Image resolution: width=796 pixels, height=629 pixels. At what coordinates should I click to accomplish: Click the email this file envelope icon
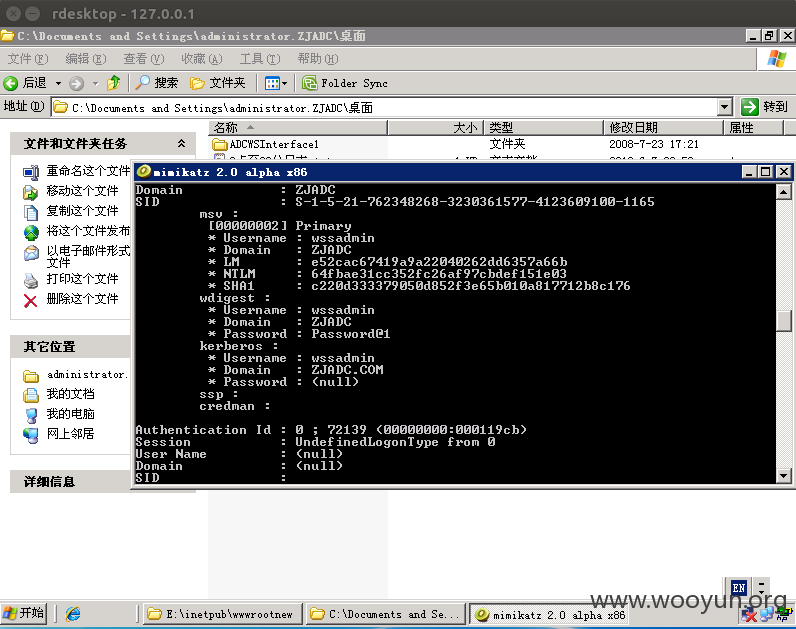click(x=31, y=253)
